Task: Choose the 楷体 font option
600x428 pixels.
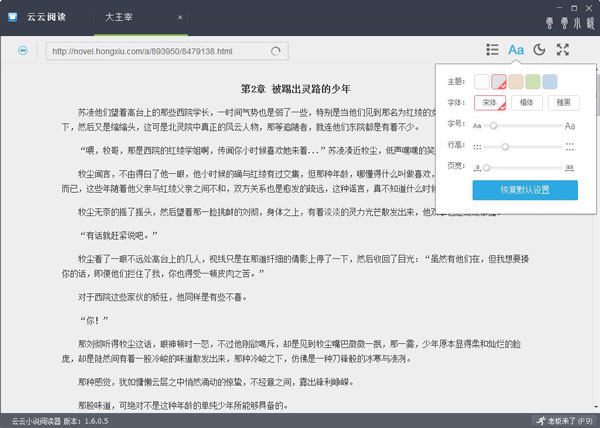Action: click(527, 103)
